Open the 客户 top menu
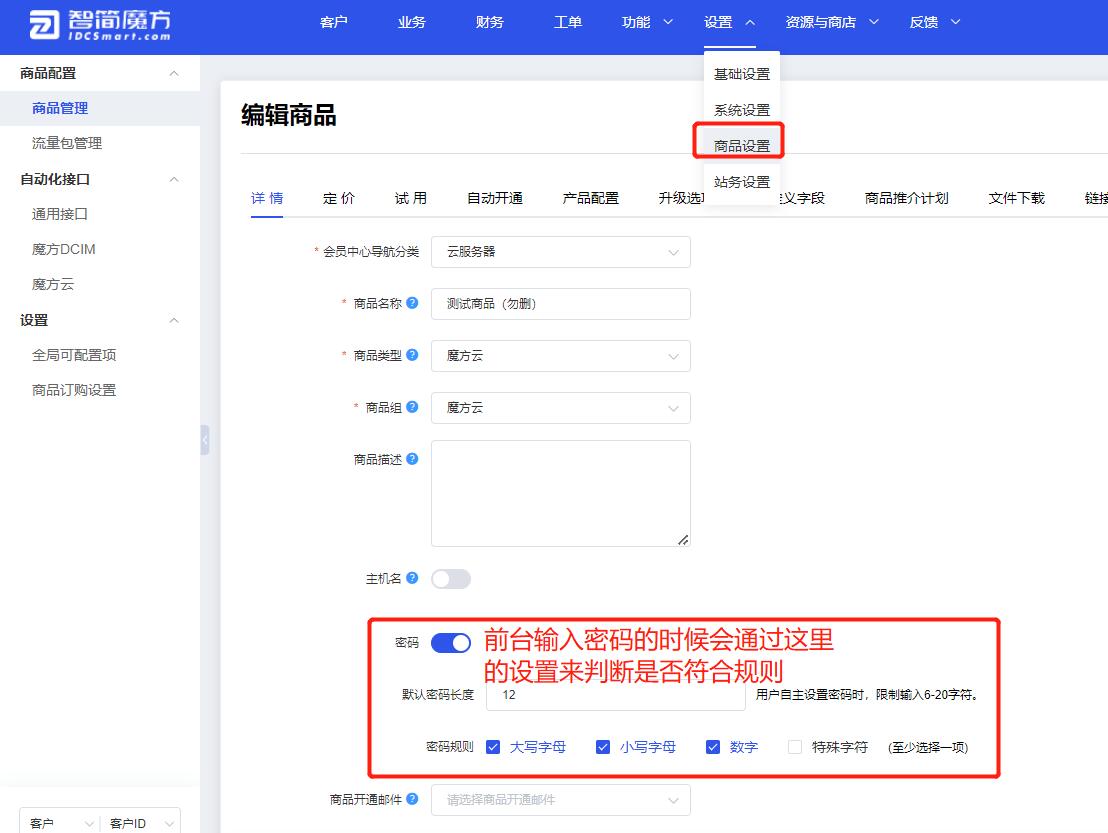 click(334, 23)
